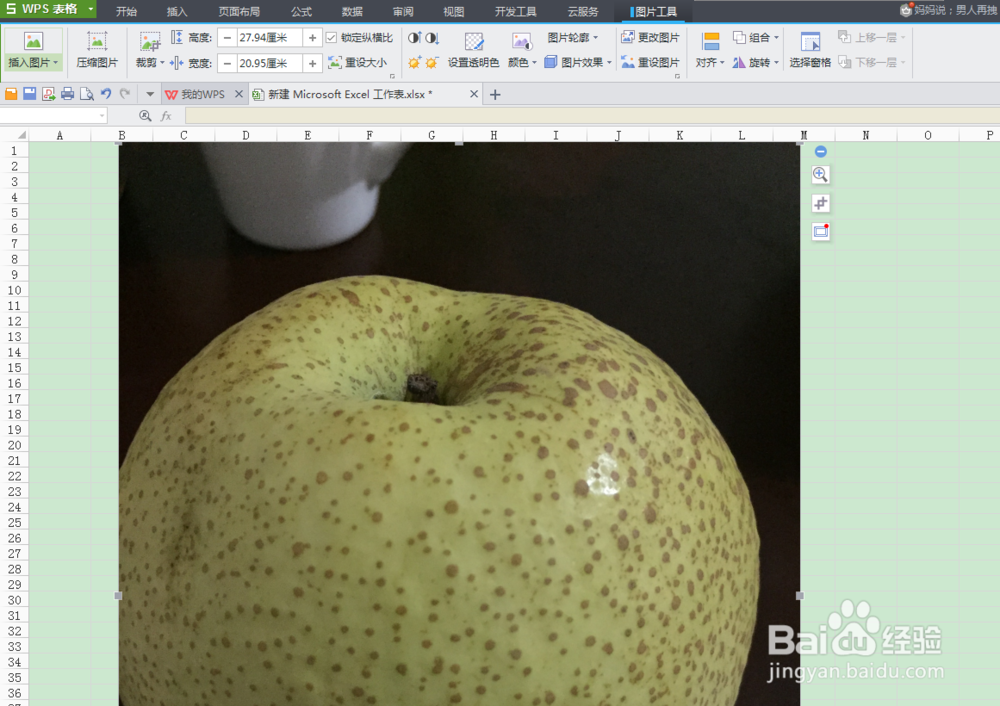Click the Compress Picture (压缩图片) icon
This screenshot has height=706, width=1000.
click(x=97, y=41)
